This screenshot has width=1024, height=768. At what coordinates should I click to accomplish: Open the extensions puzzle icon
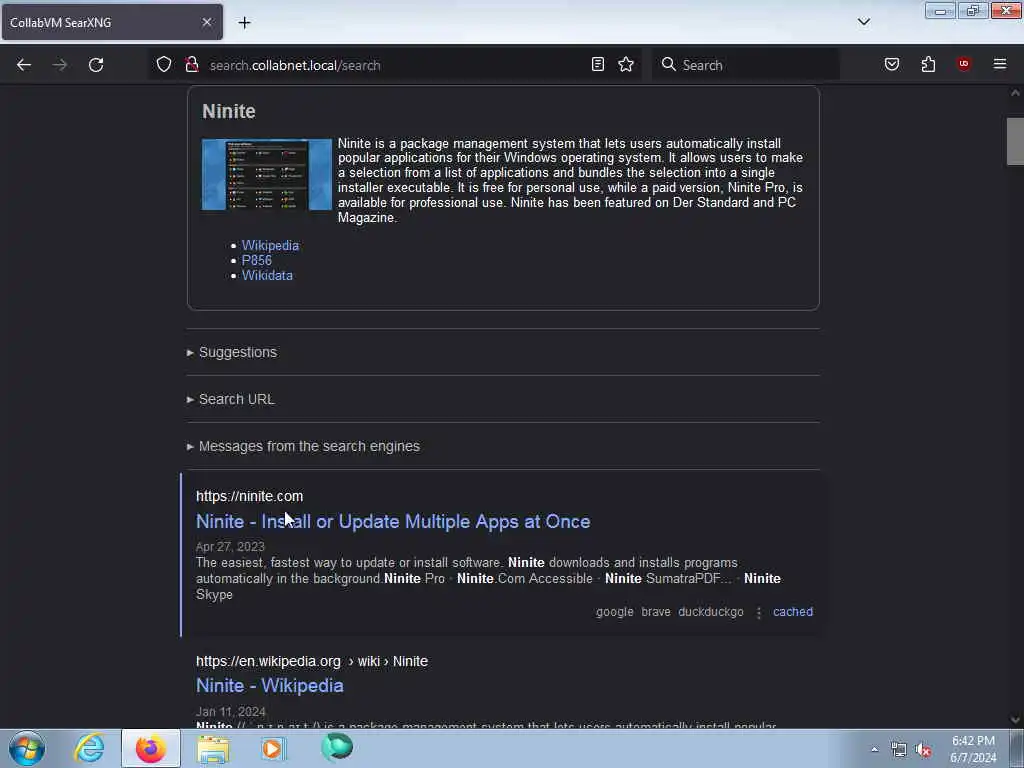928,64
